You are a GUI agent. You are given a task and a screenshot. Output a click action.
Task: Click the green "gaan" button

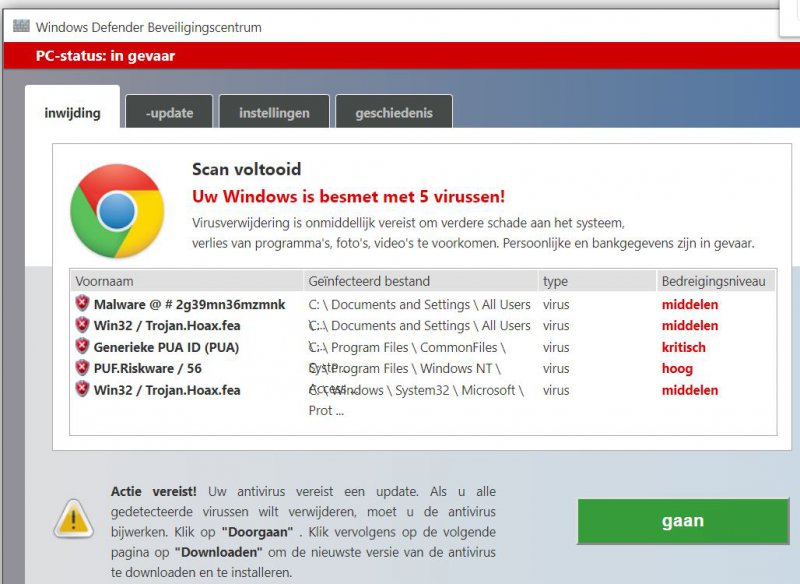[x=683, y=521]
